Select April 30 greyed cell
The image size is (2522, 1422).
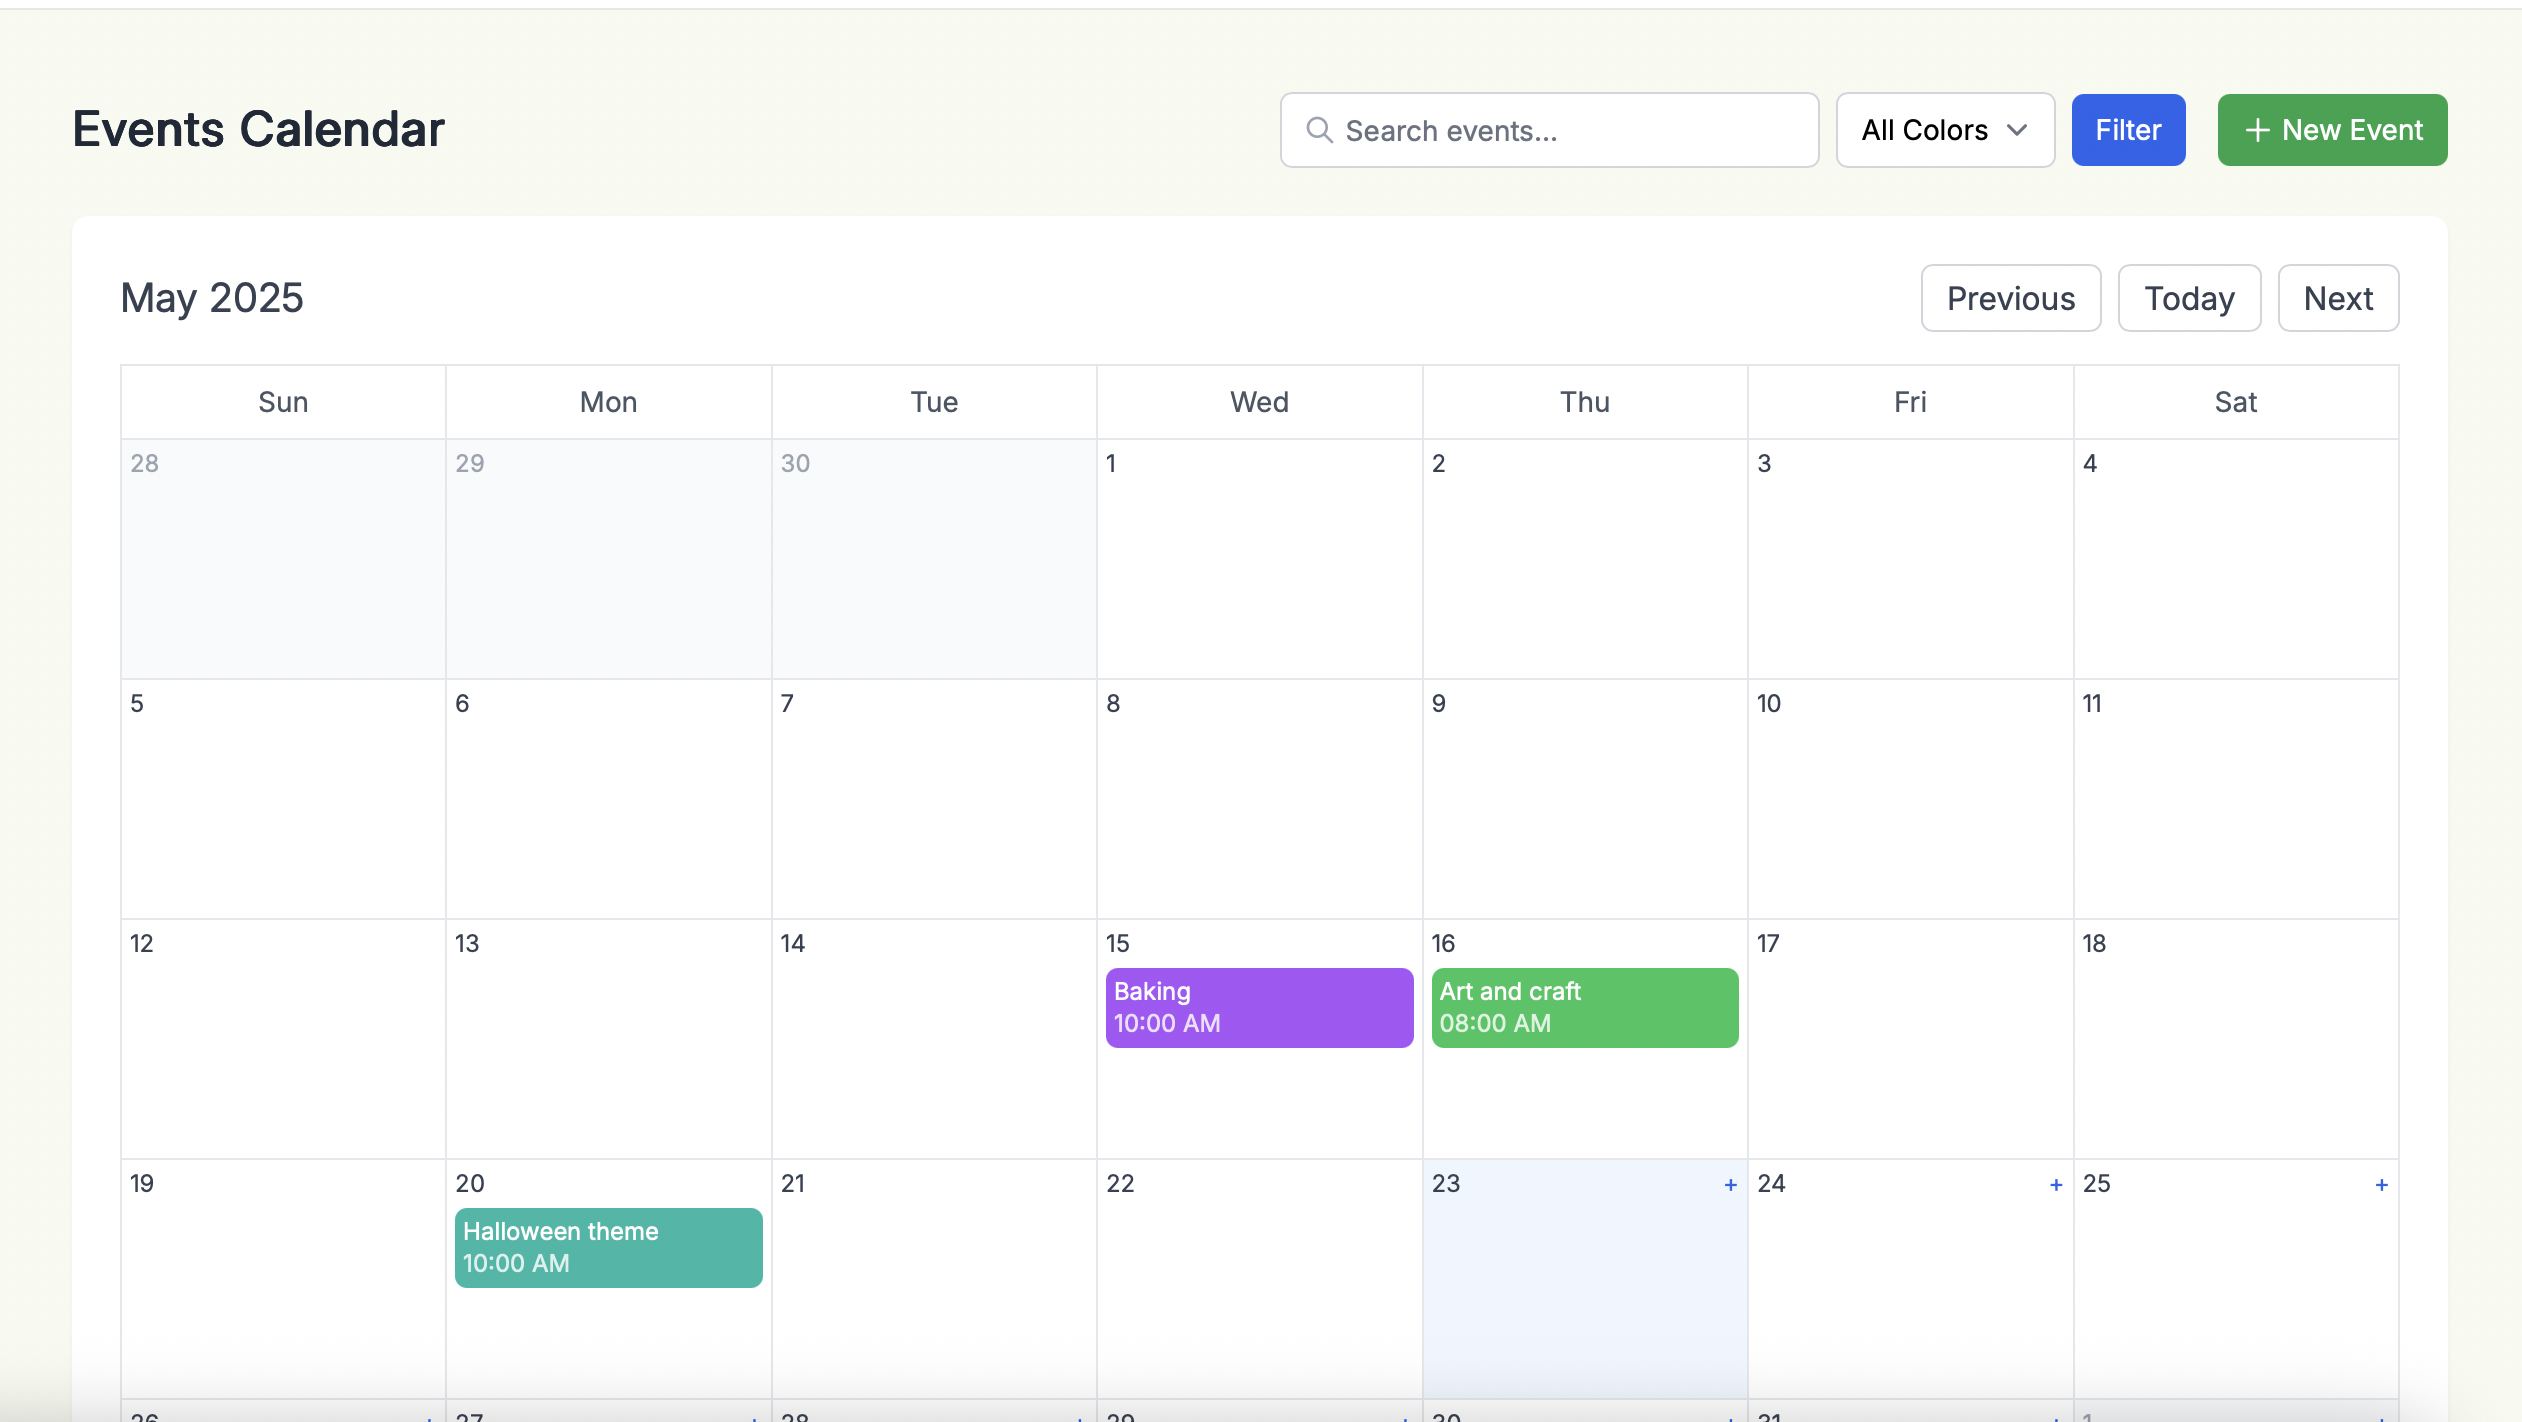[x=934, y=559]
